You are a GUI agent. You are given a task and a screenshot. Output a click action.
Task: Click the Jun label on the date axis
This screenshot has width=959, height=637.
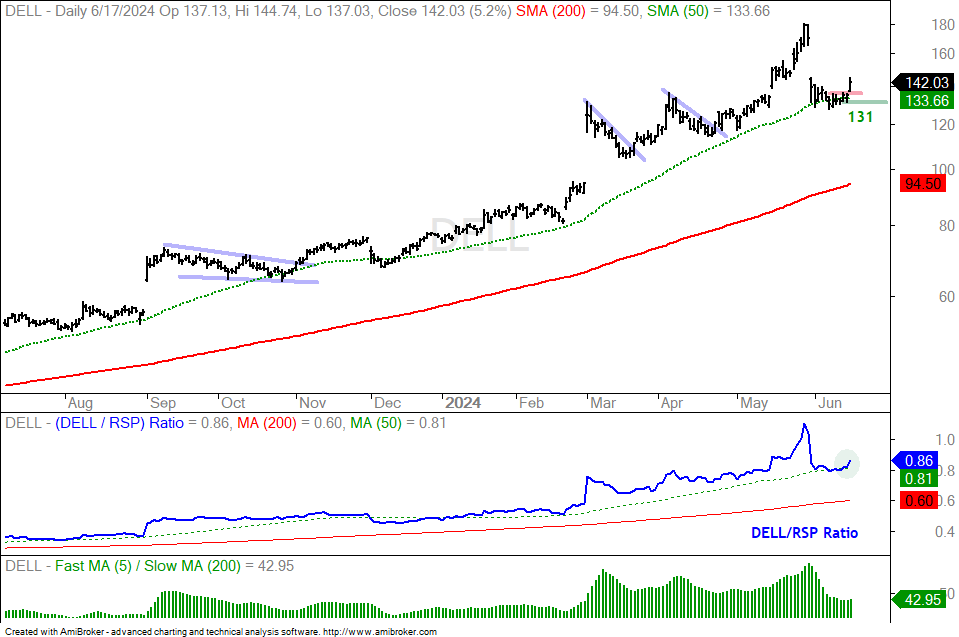[x=830, y=403]
